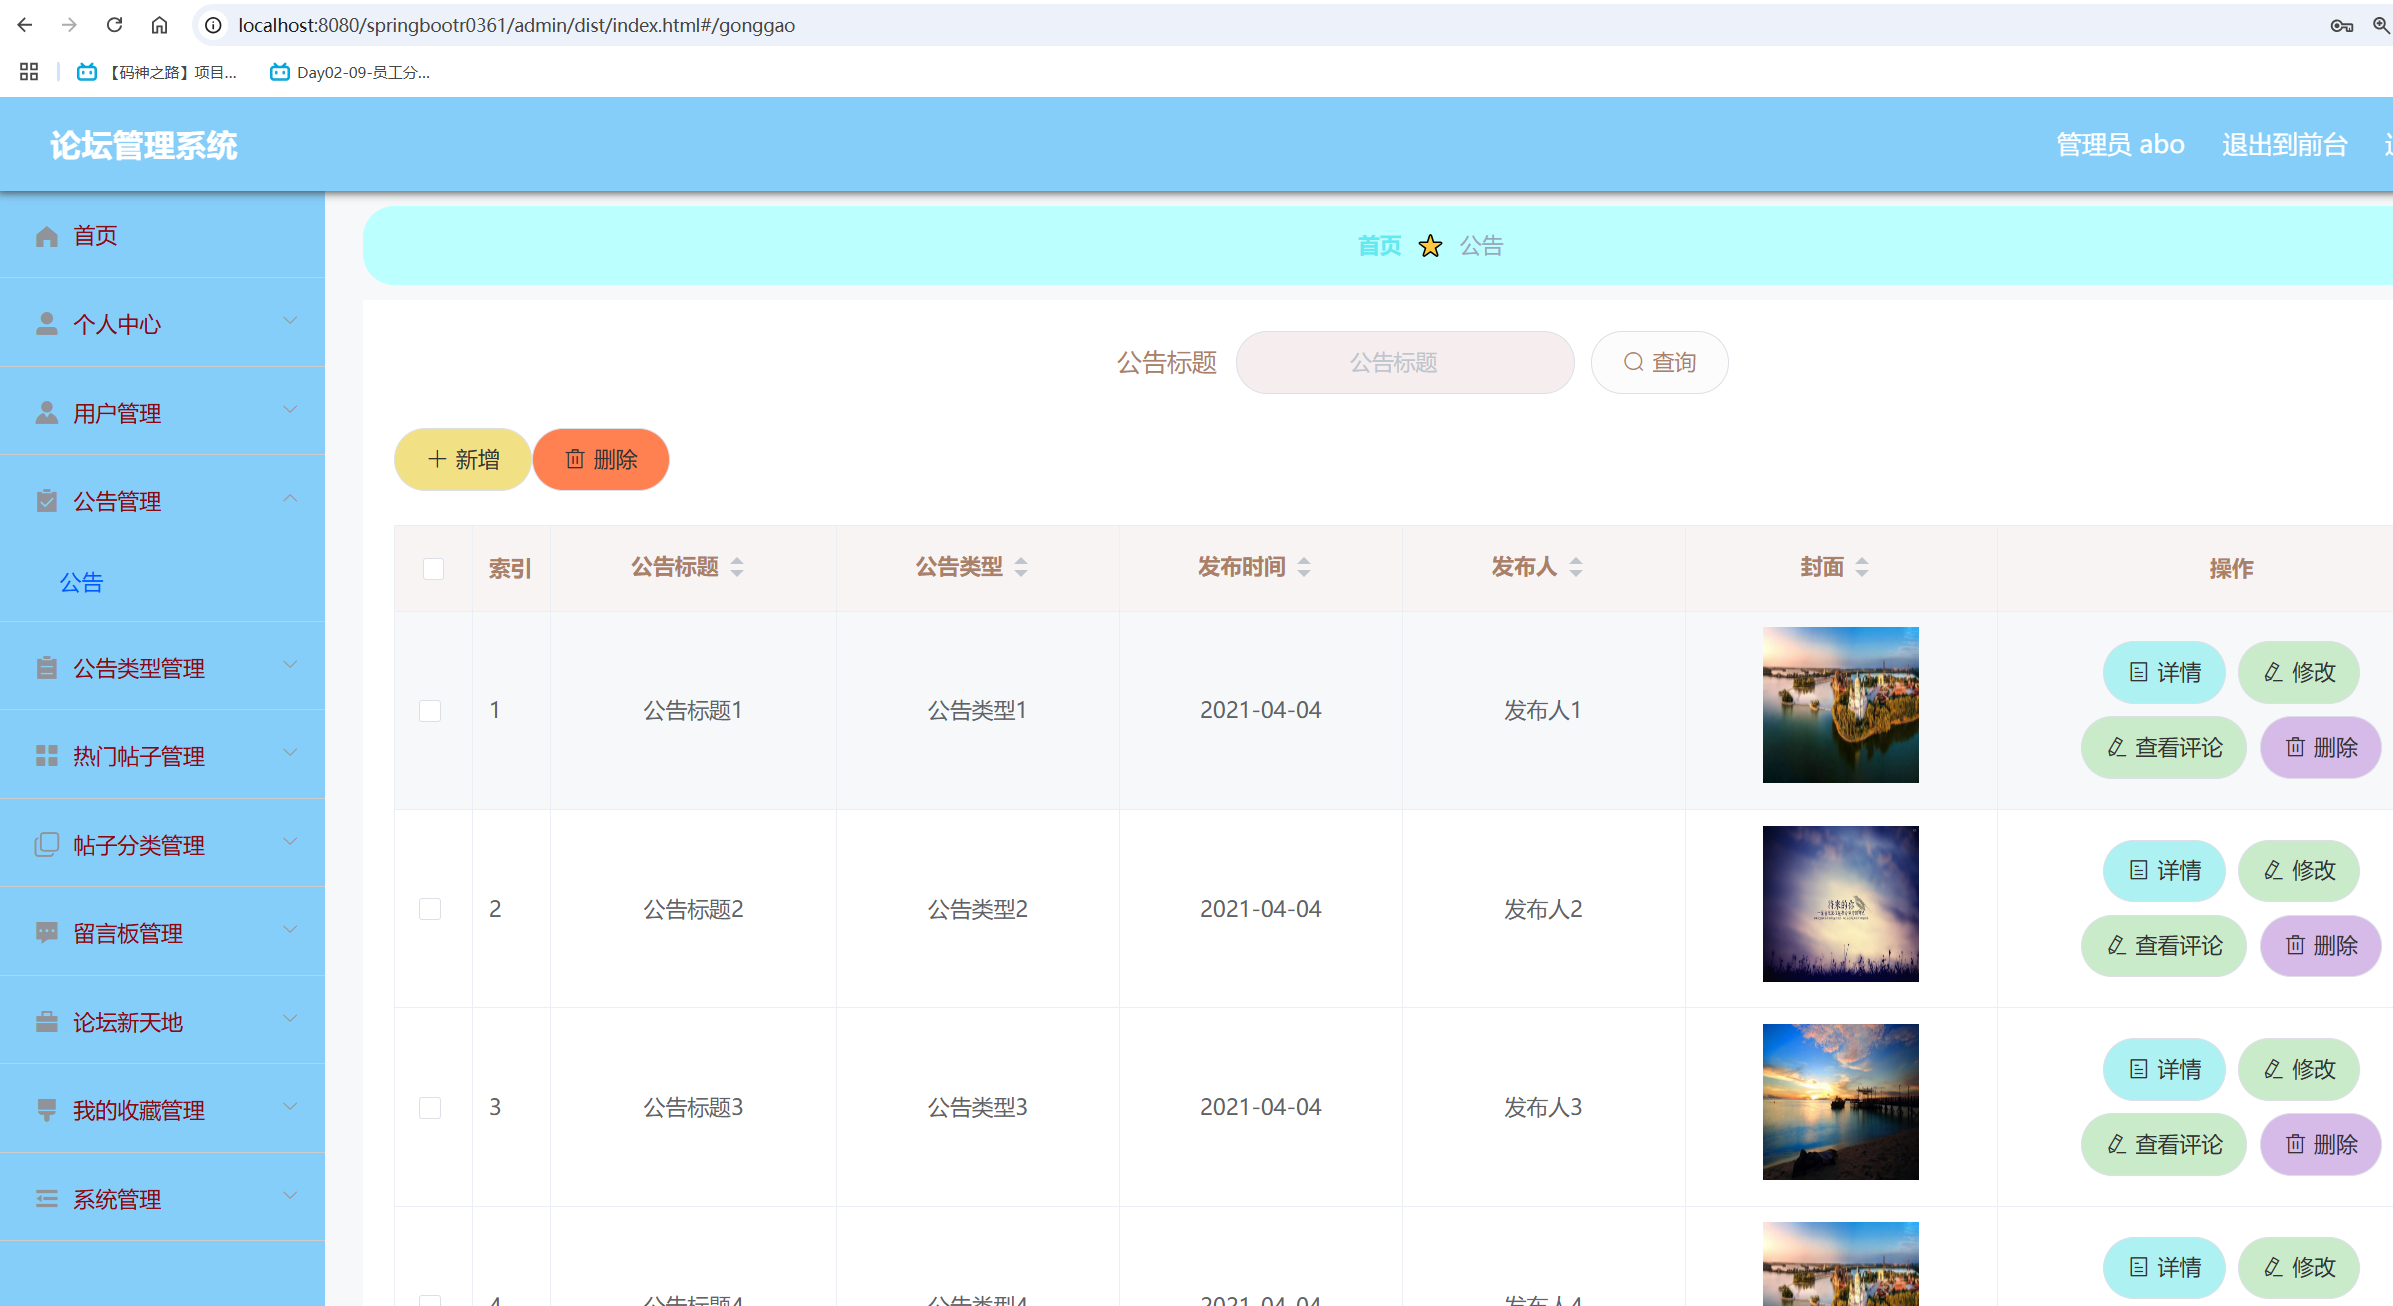
Task: Click the 留言板管理 chat icon
Action: point(46,933)
